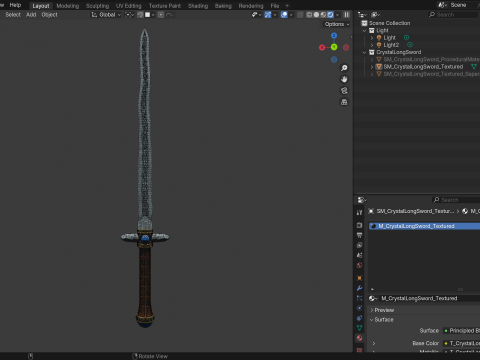Toggle camera view icon in viewport
Viewport: 480px width, 360px height.
pos(344,91)
